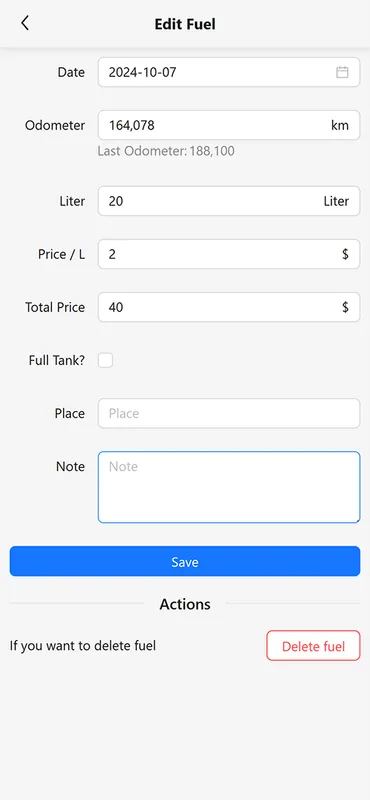This screenshot has height=800, width=370.
Task: Open the calendar icon in Date field
Action: 342,72
